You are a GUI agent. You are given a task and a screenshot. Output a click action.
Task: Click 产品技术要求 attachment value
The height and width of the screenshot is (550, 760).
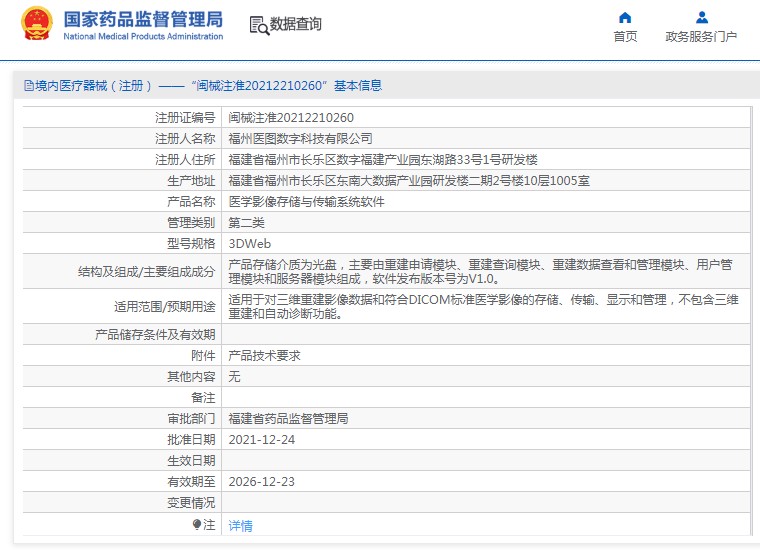coord(264,356)
